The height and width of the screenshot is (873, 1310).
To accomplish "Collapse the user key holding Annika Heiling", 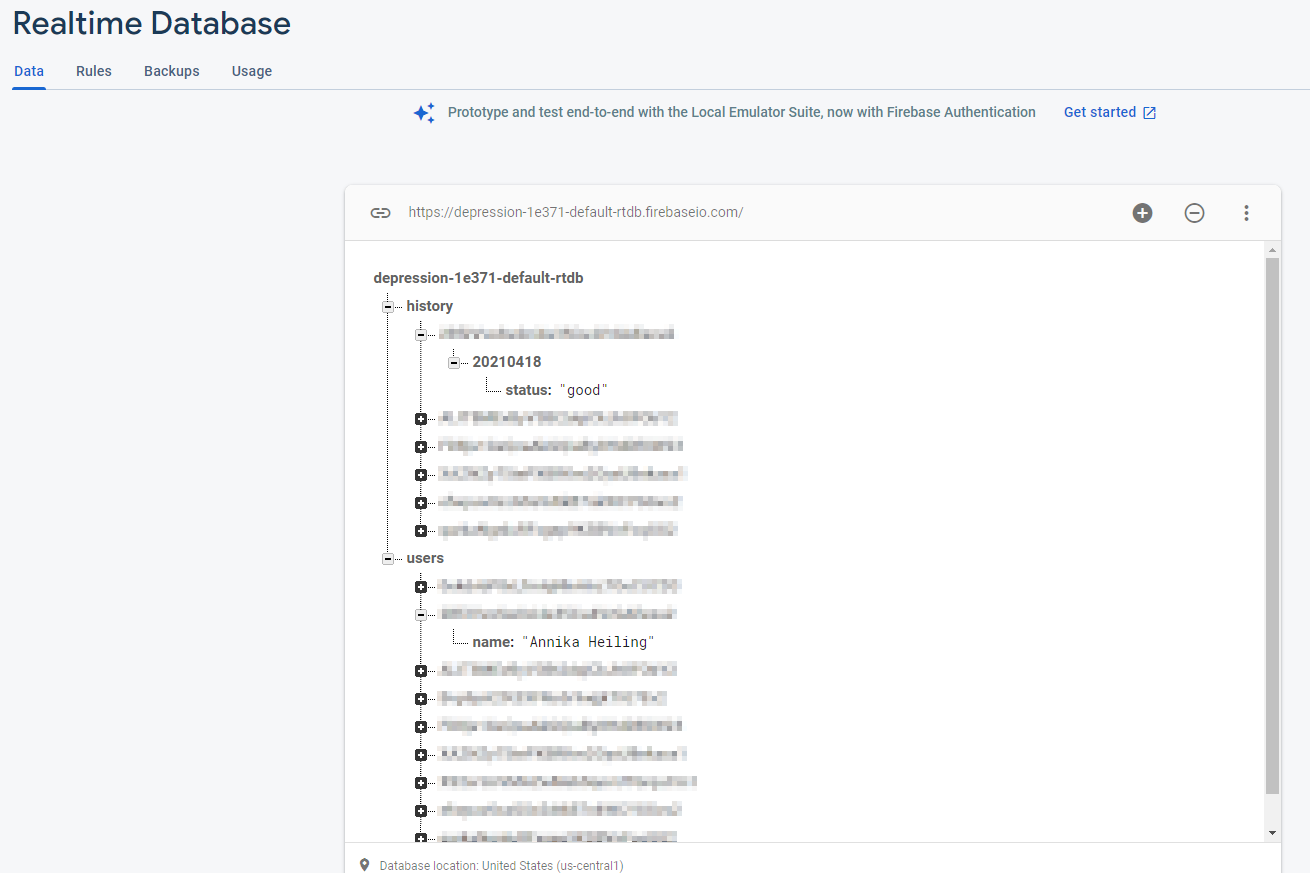I will (420, 615).
